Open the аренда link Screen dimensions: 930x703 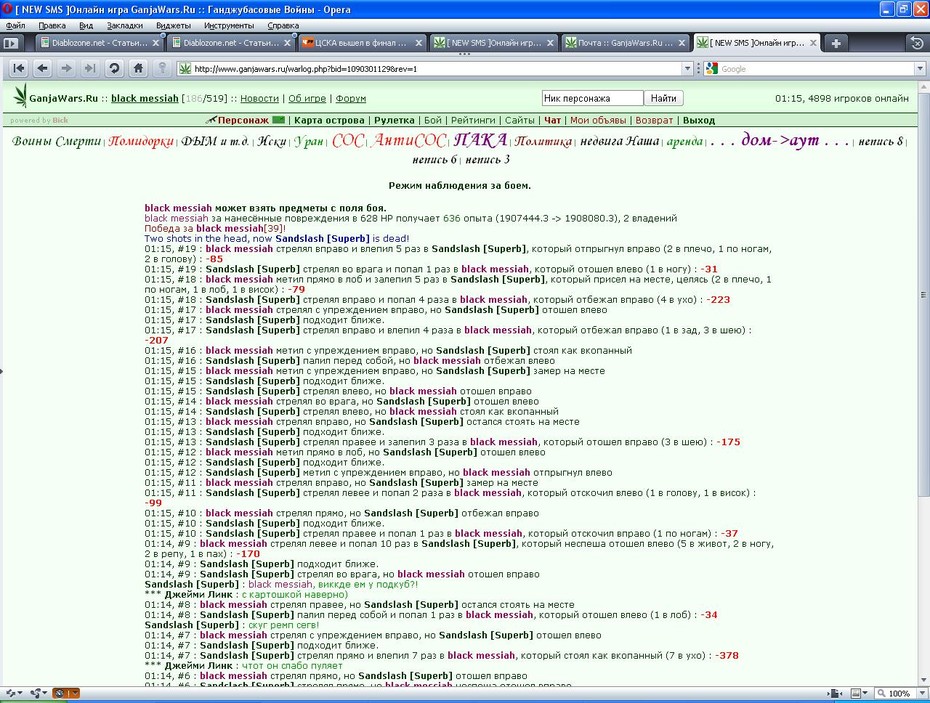685,141
